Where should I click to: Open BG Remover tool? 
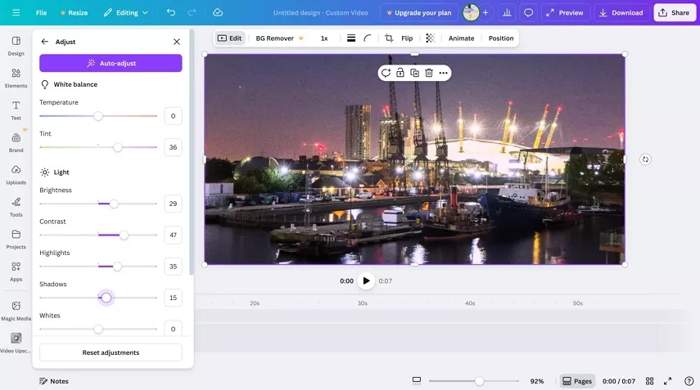pos(279,38)
